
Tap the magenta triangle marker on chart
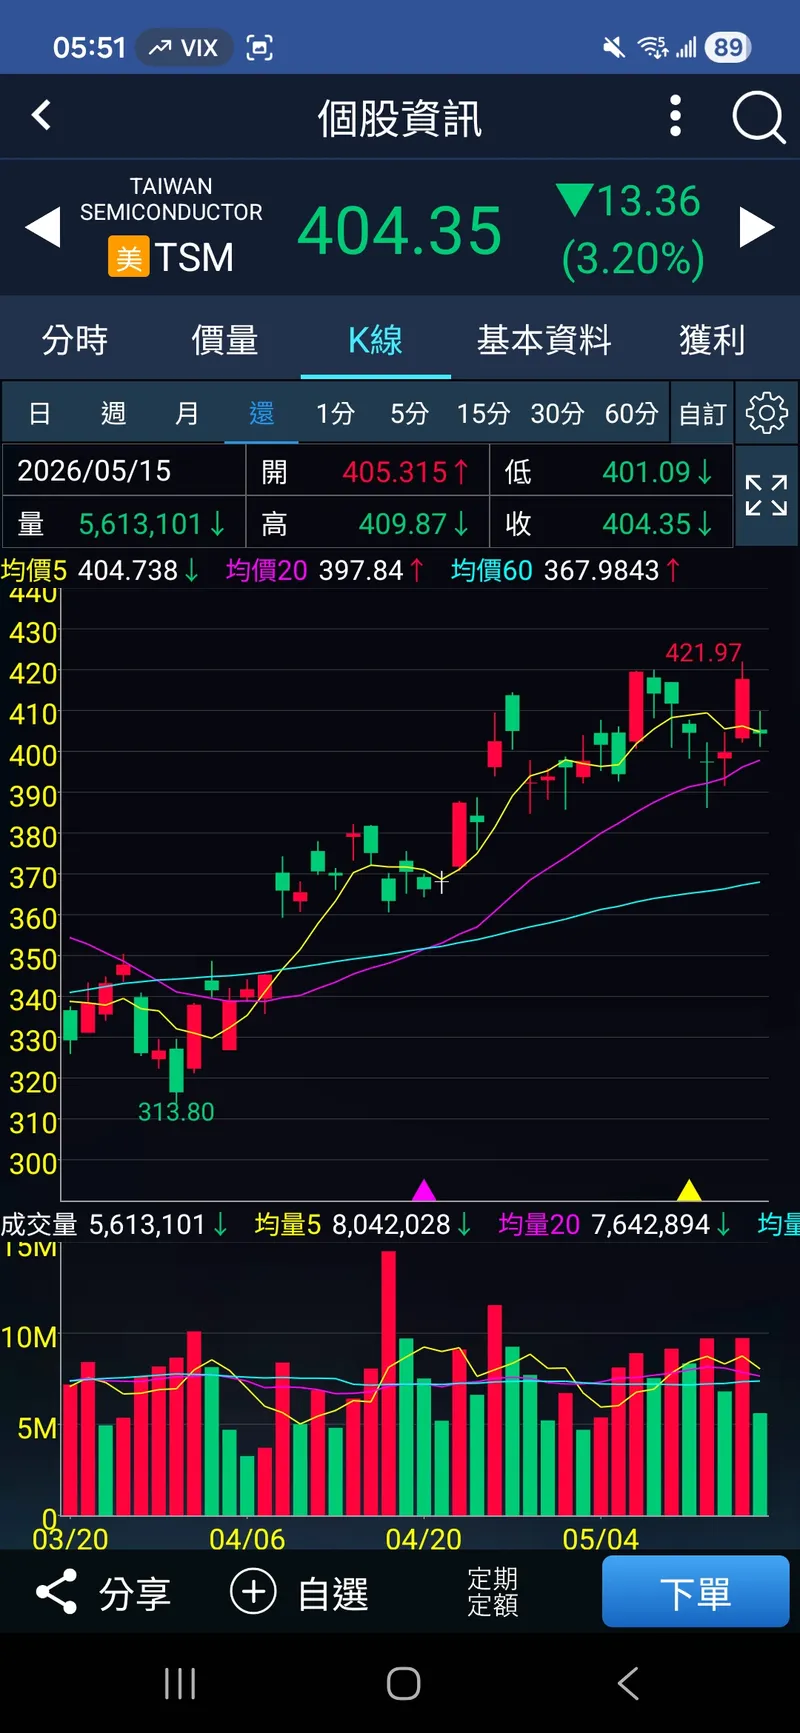(x=424, y=1190)
